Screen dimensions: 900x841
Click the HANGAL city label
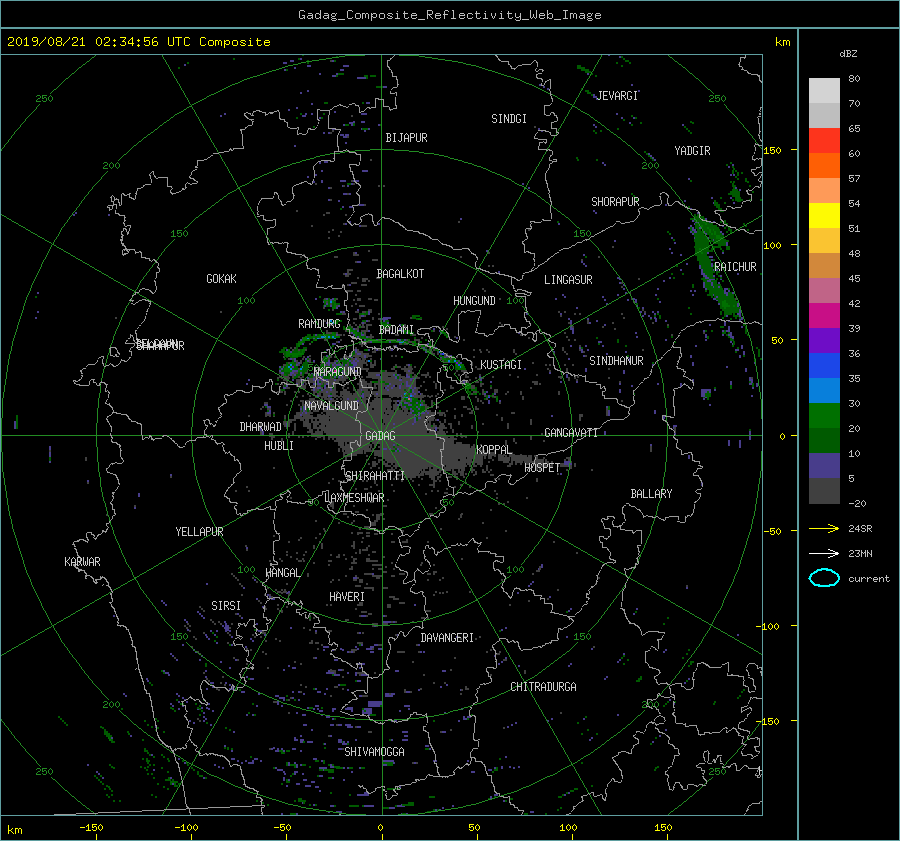coord(282,573)
